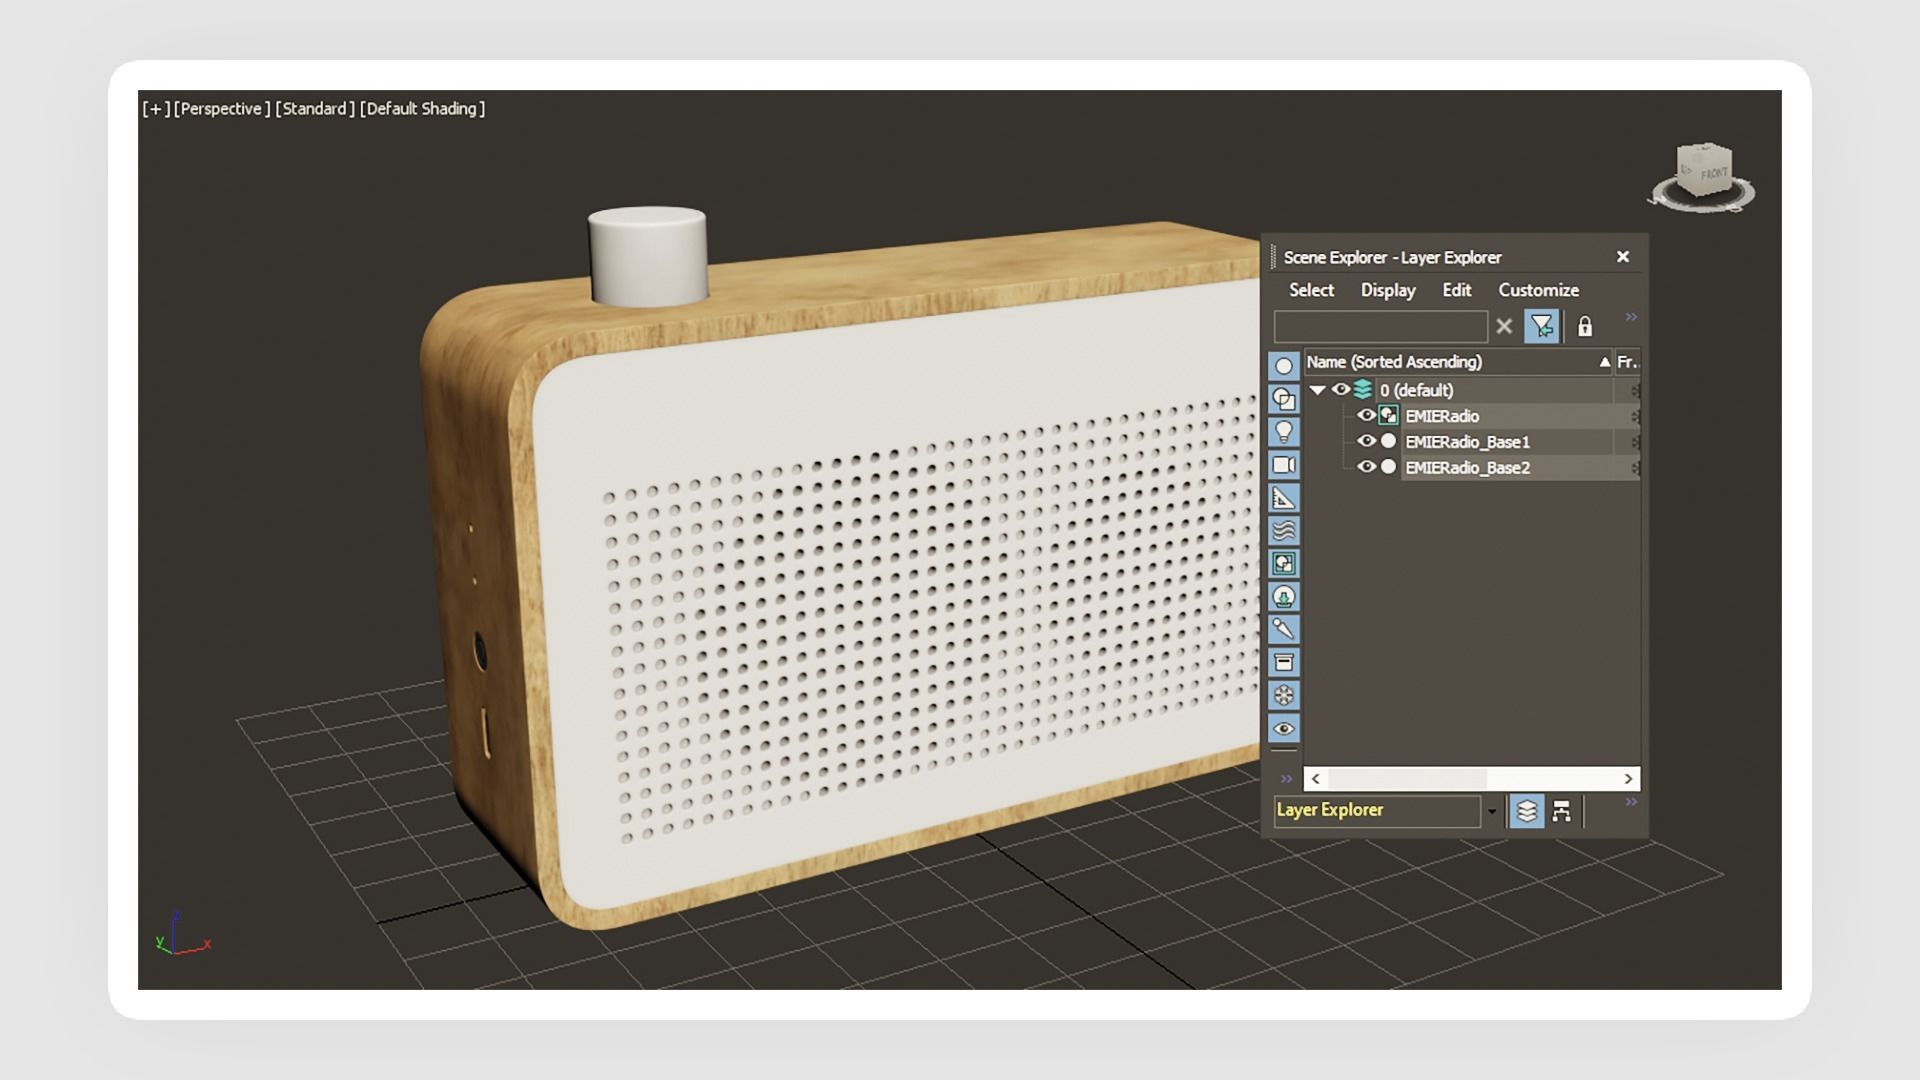The image size is (1920, 1080).
Task: Open the Customize menu
Action: click(x=1538, y=290)
